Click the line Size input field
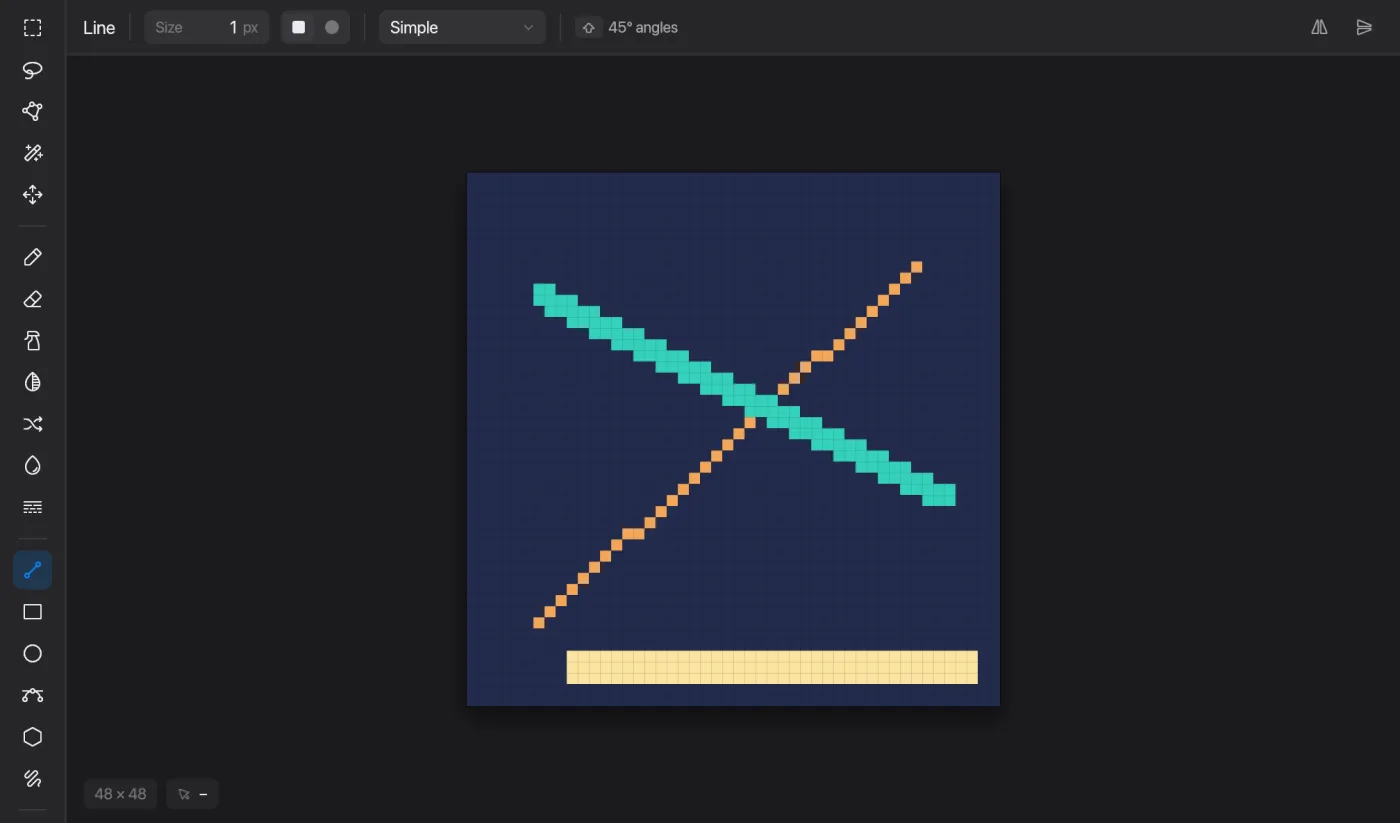Viewport: 1400px width, 823px height. (207, 28)
